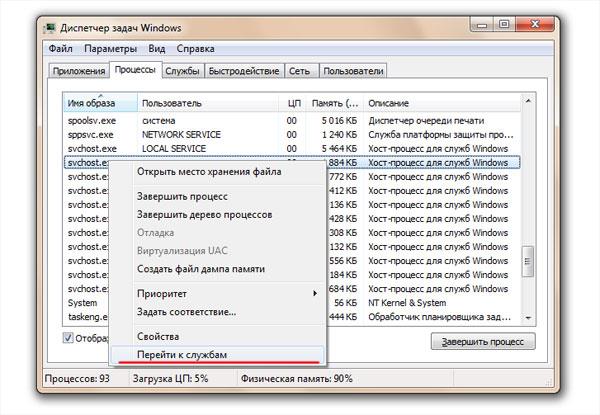Click the Task Manager title bar icon
Screen dimensions: 600x415
49,28
